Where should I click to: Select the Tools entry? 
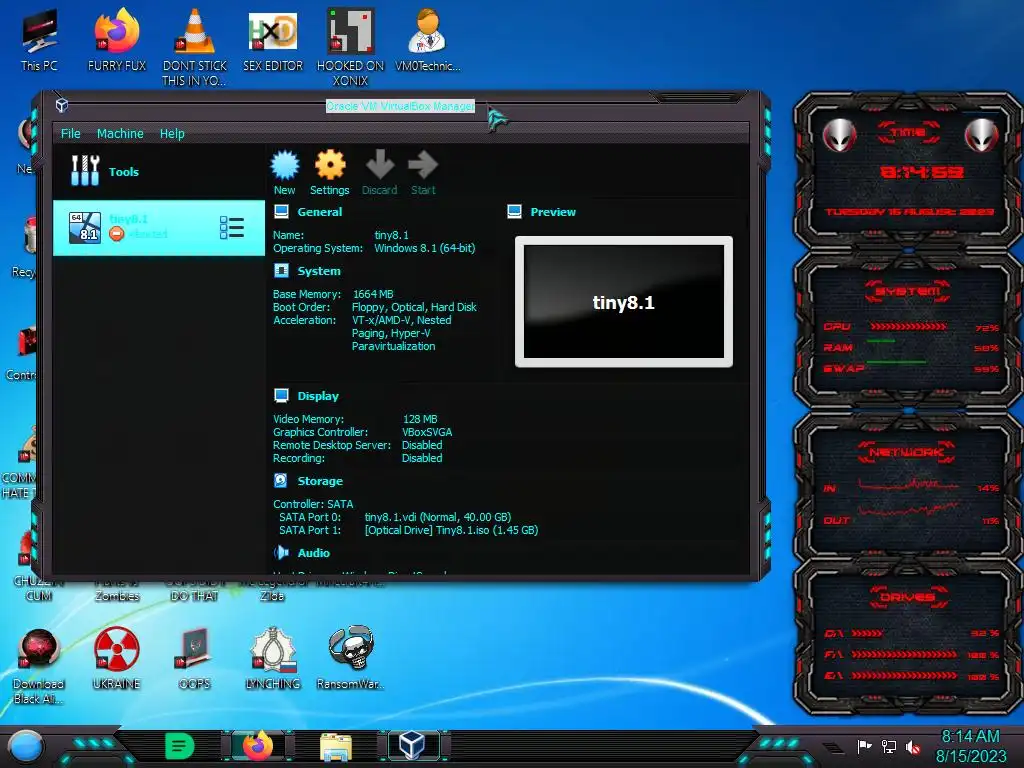[x=158, y=171]
